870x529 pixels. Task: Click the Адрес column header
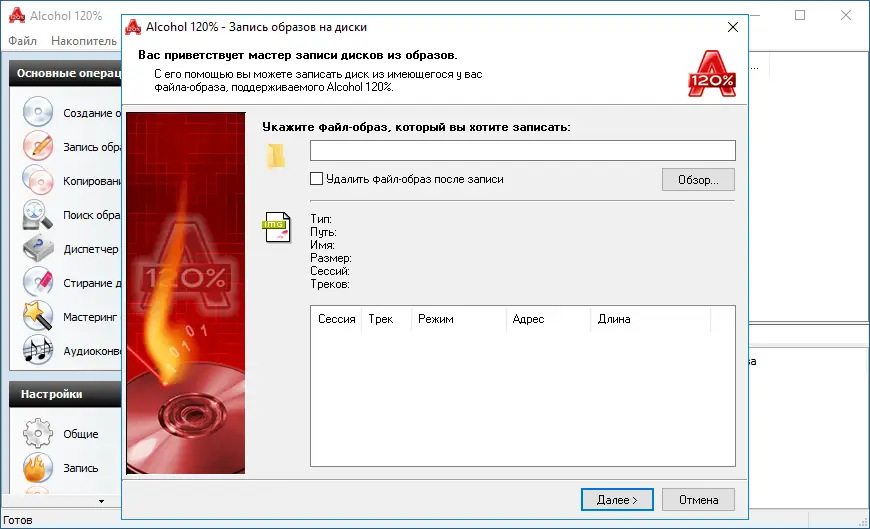coord(548,319)
